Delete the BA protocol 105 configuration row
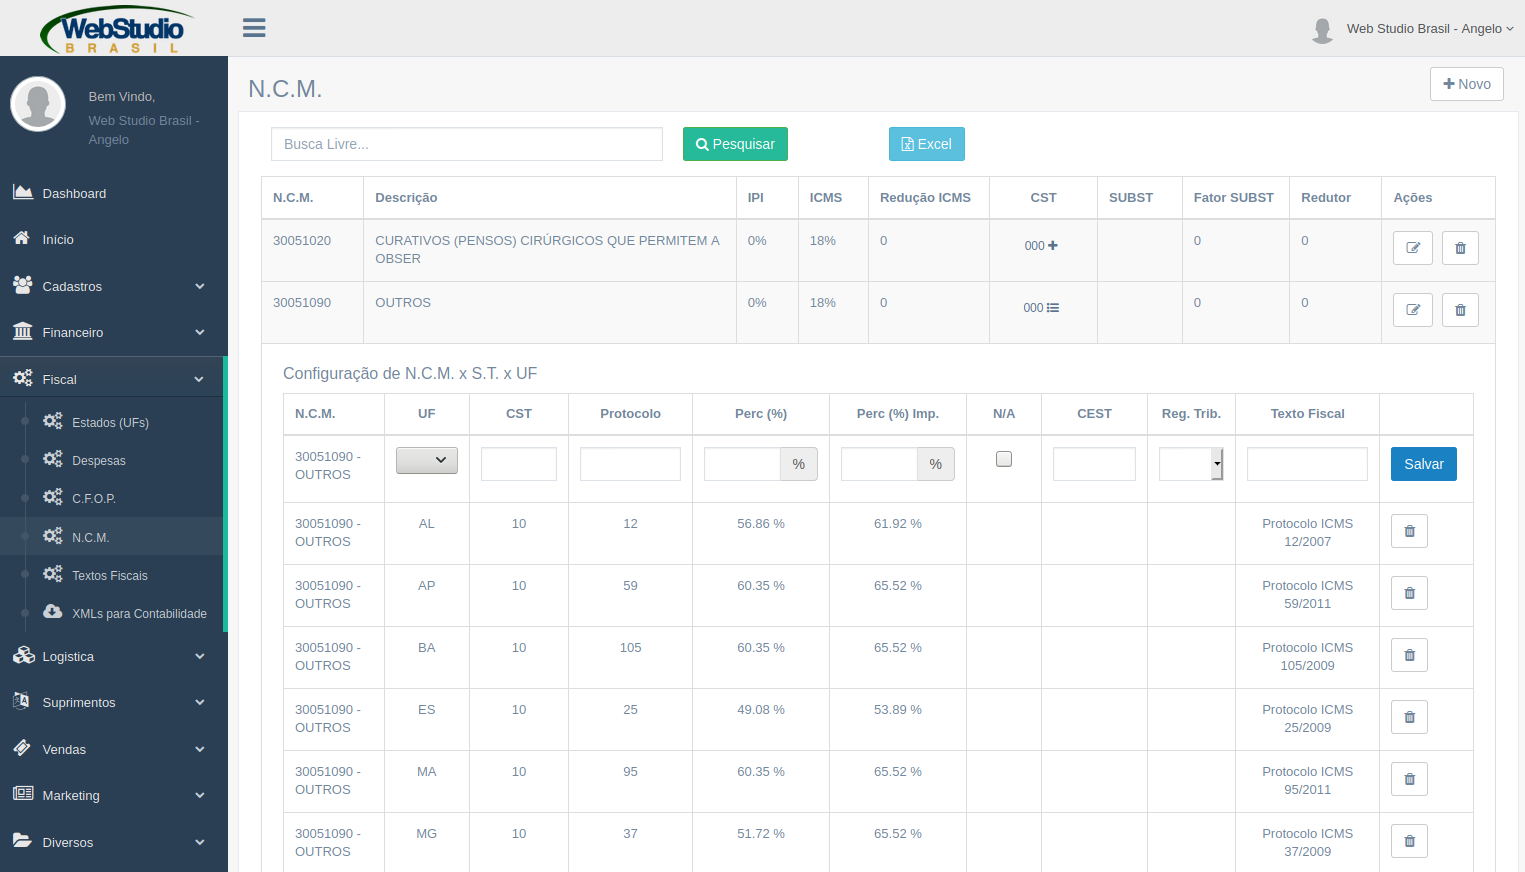The width and height of the screenshot is (1525, 872). tap(1409, 655)
